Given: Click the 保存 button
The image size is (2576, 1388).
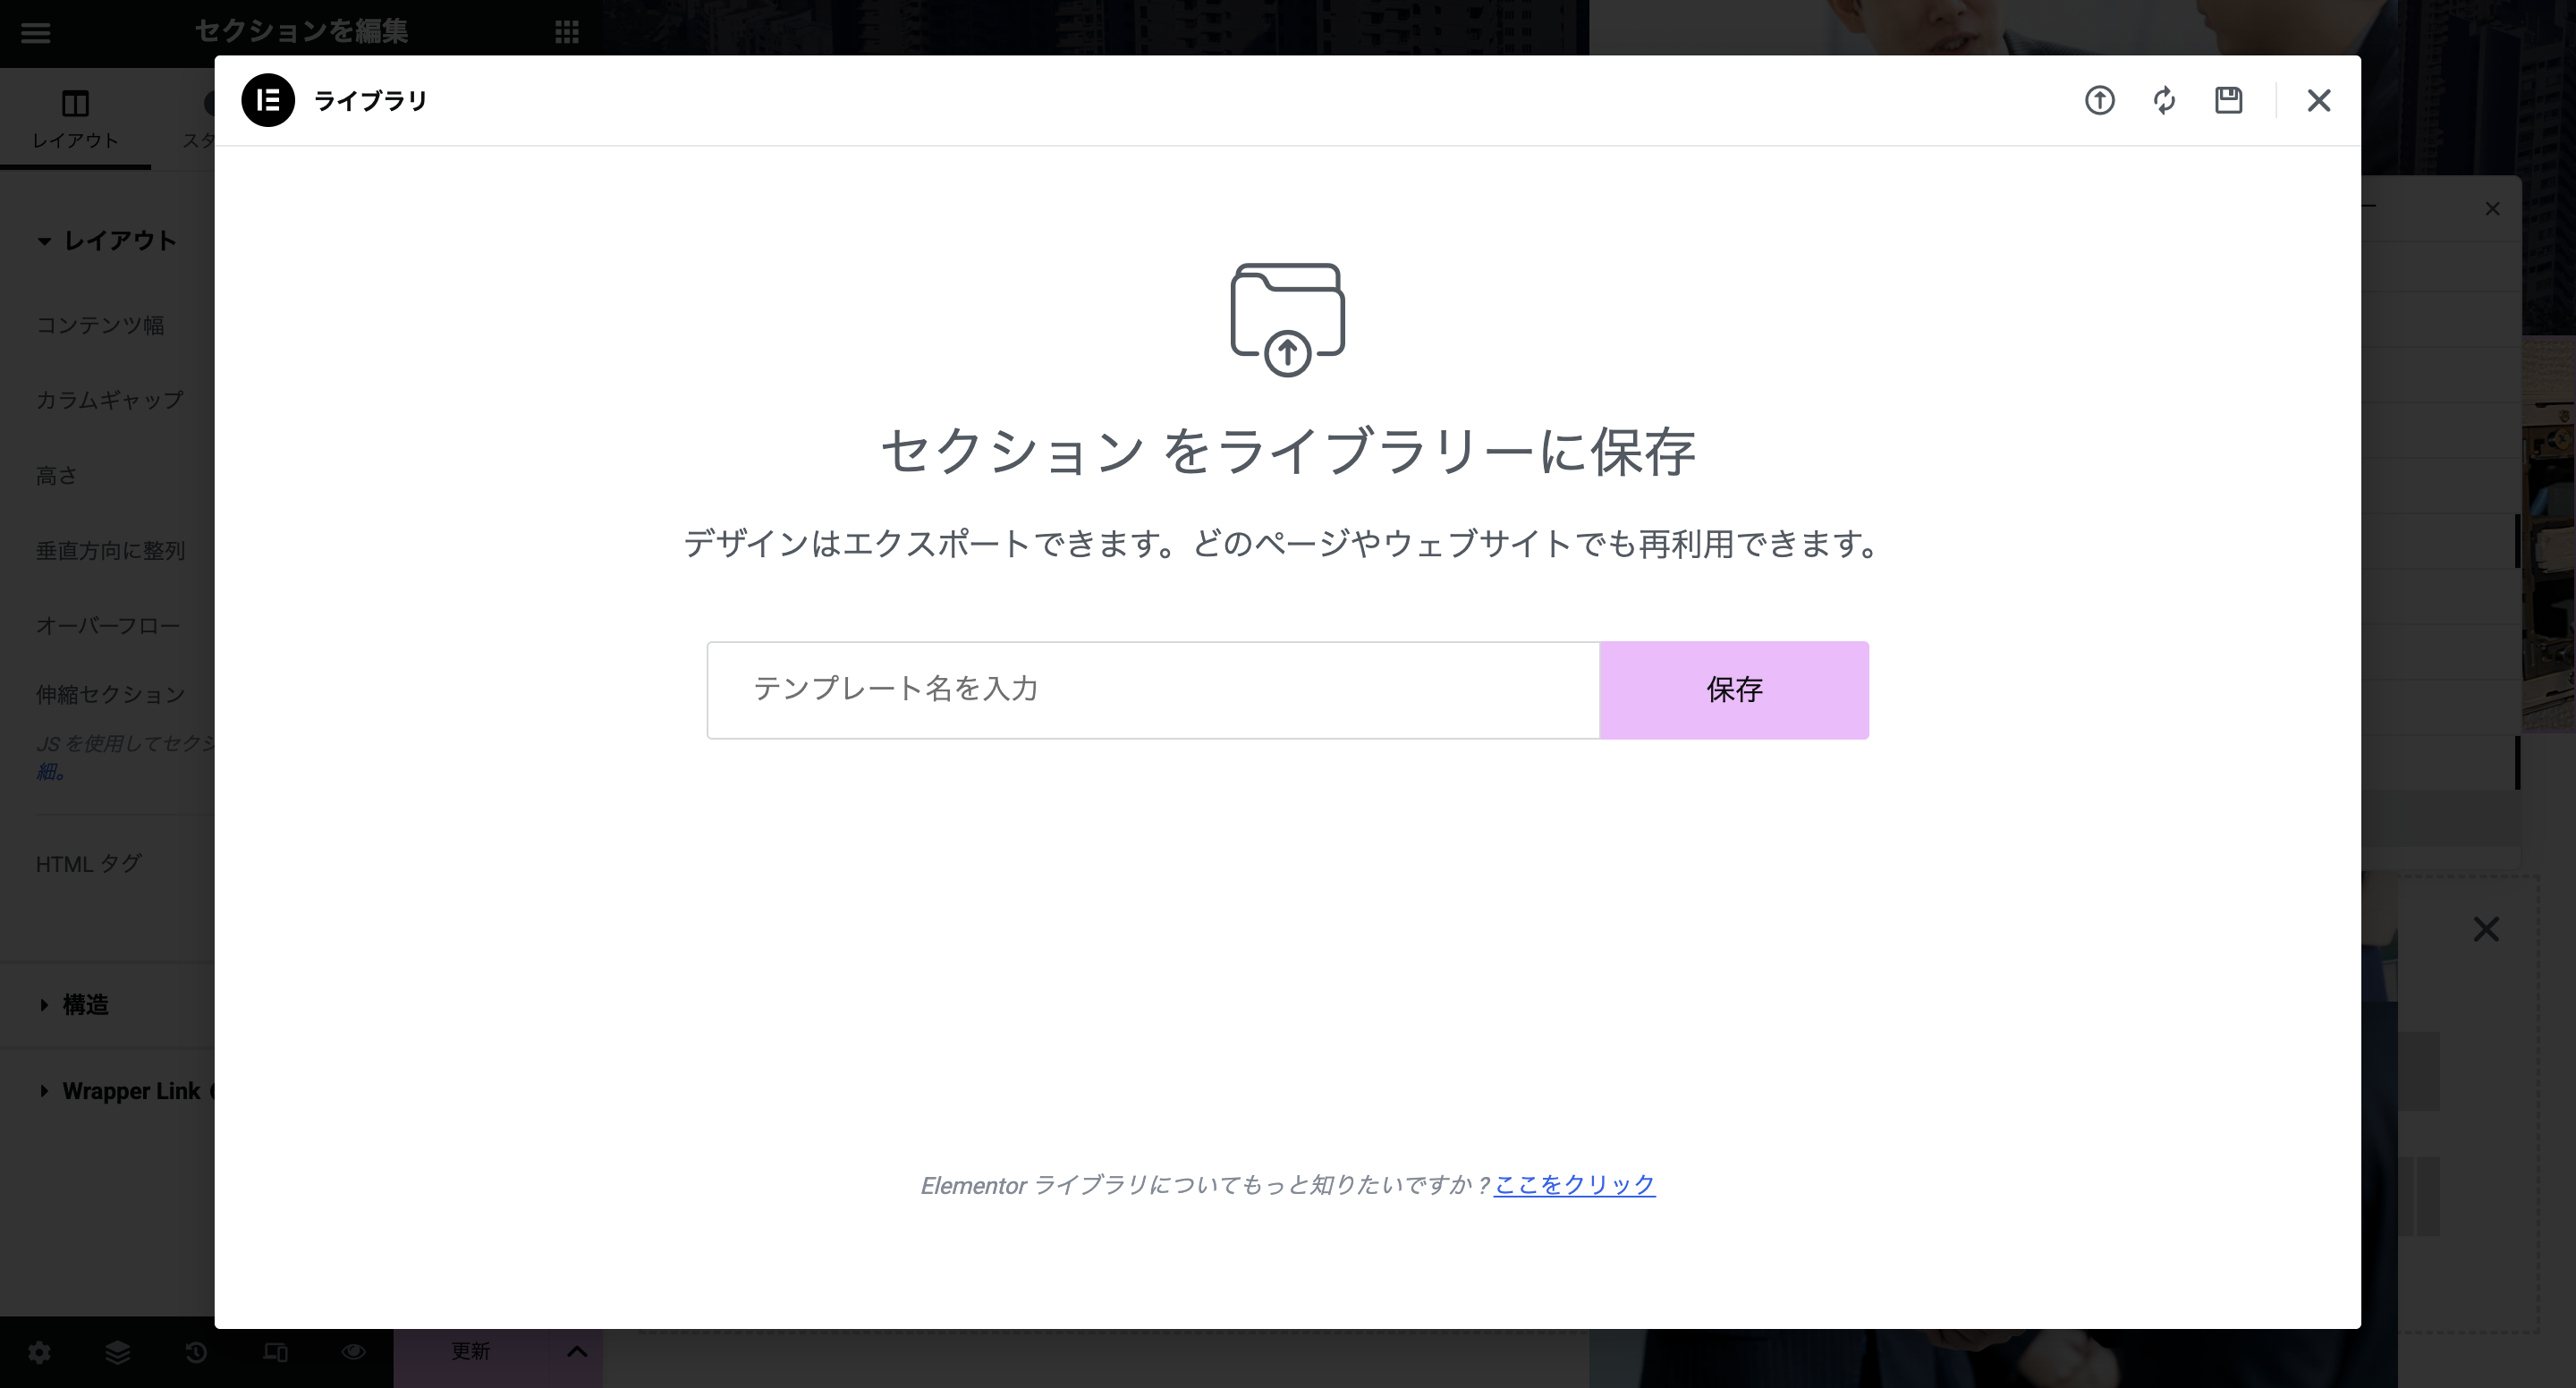Looking at the screenshot, I should 1734,690.
